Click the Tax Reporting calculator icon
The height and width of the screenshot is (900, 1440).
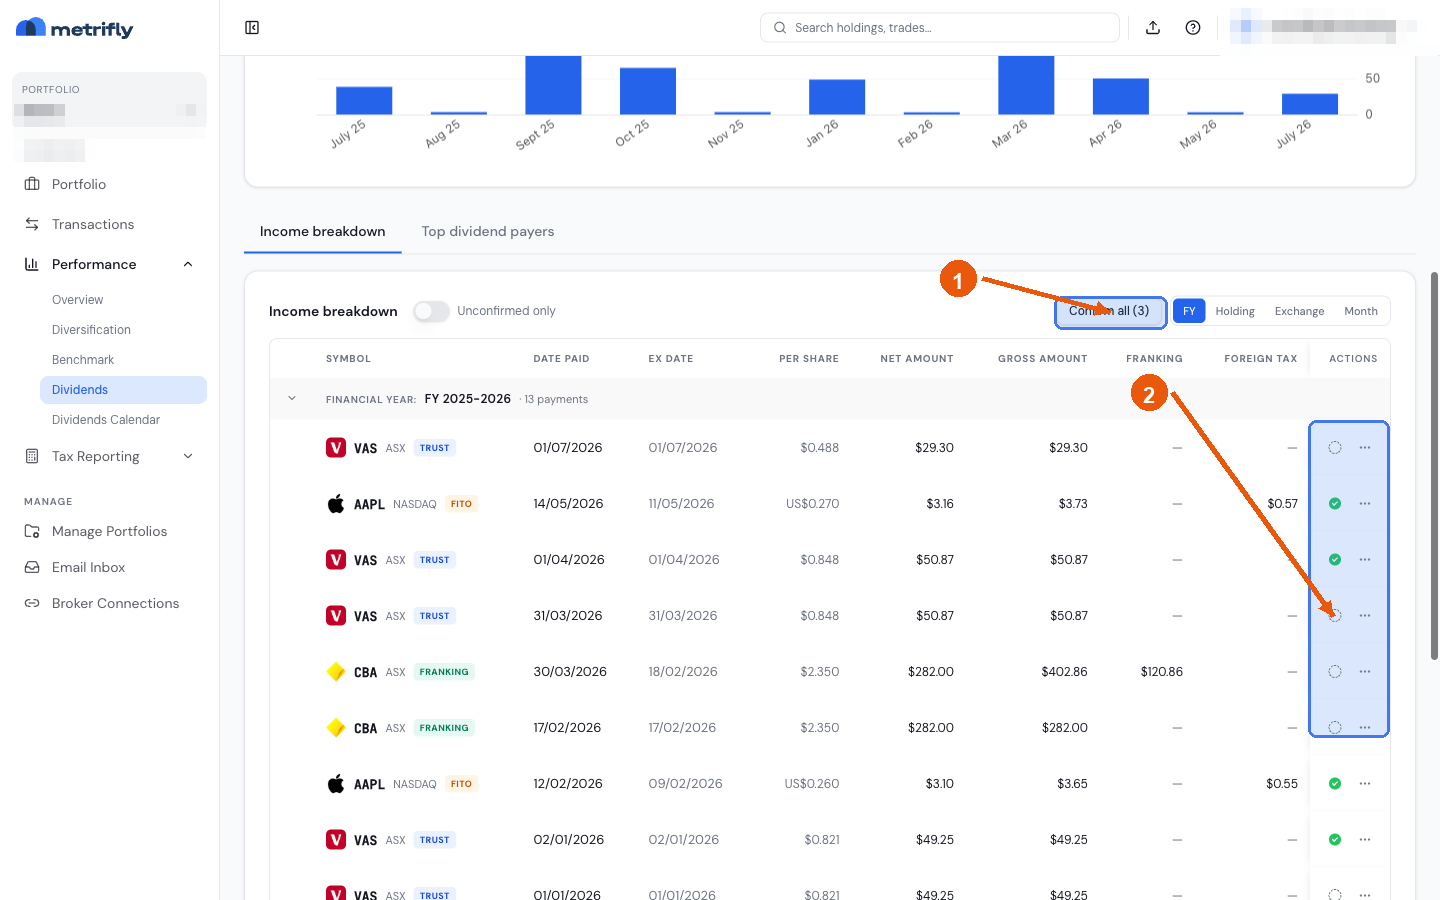point(32,456)
